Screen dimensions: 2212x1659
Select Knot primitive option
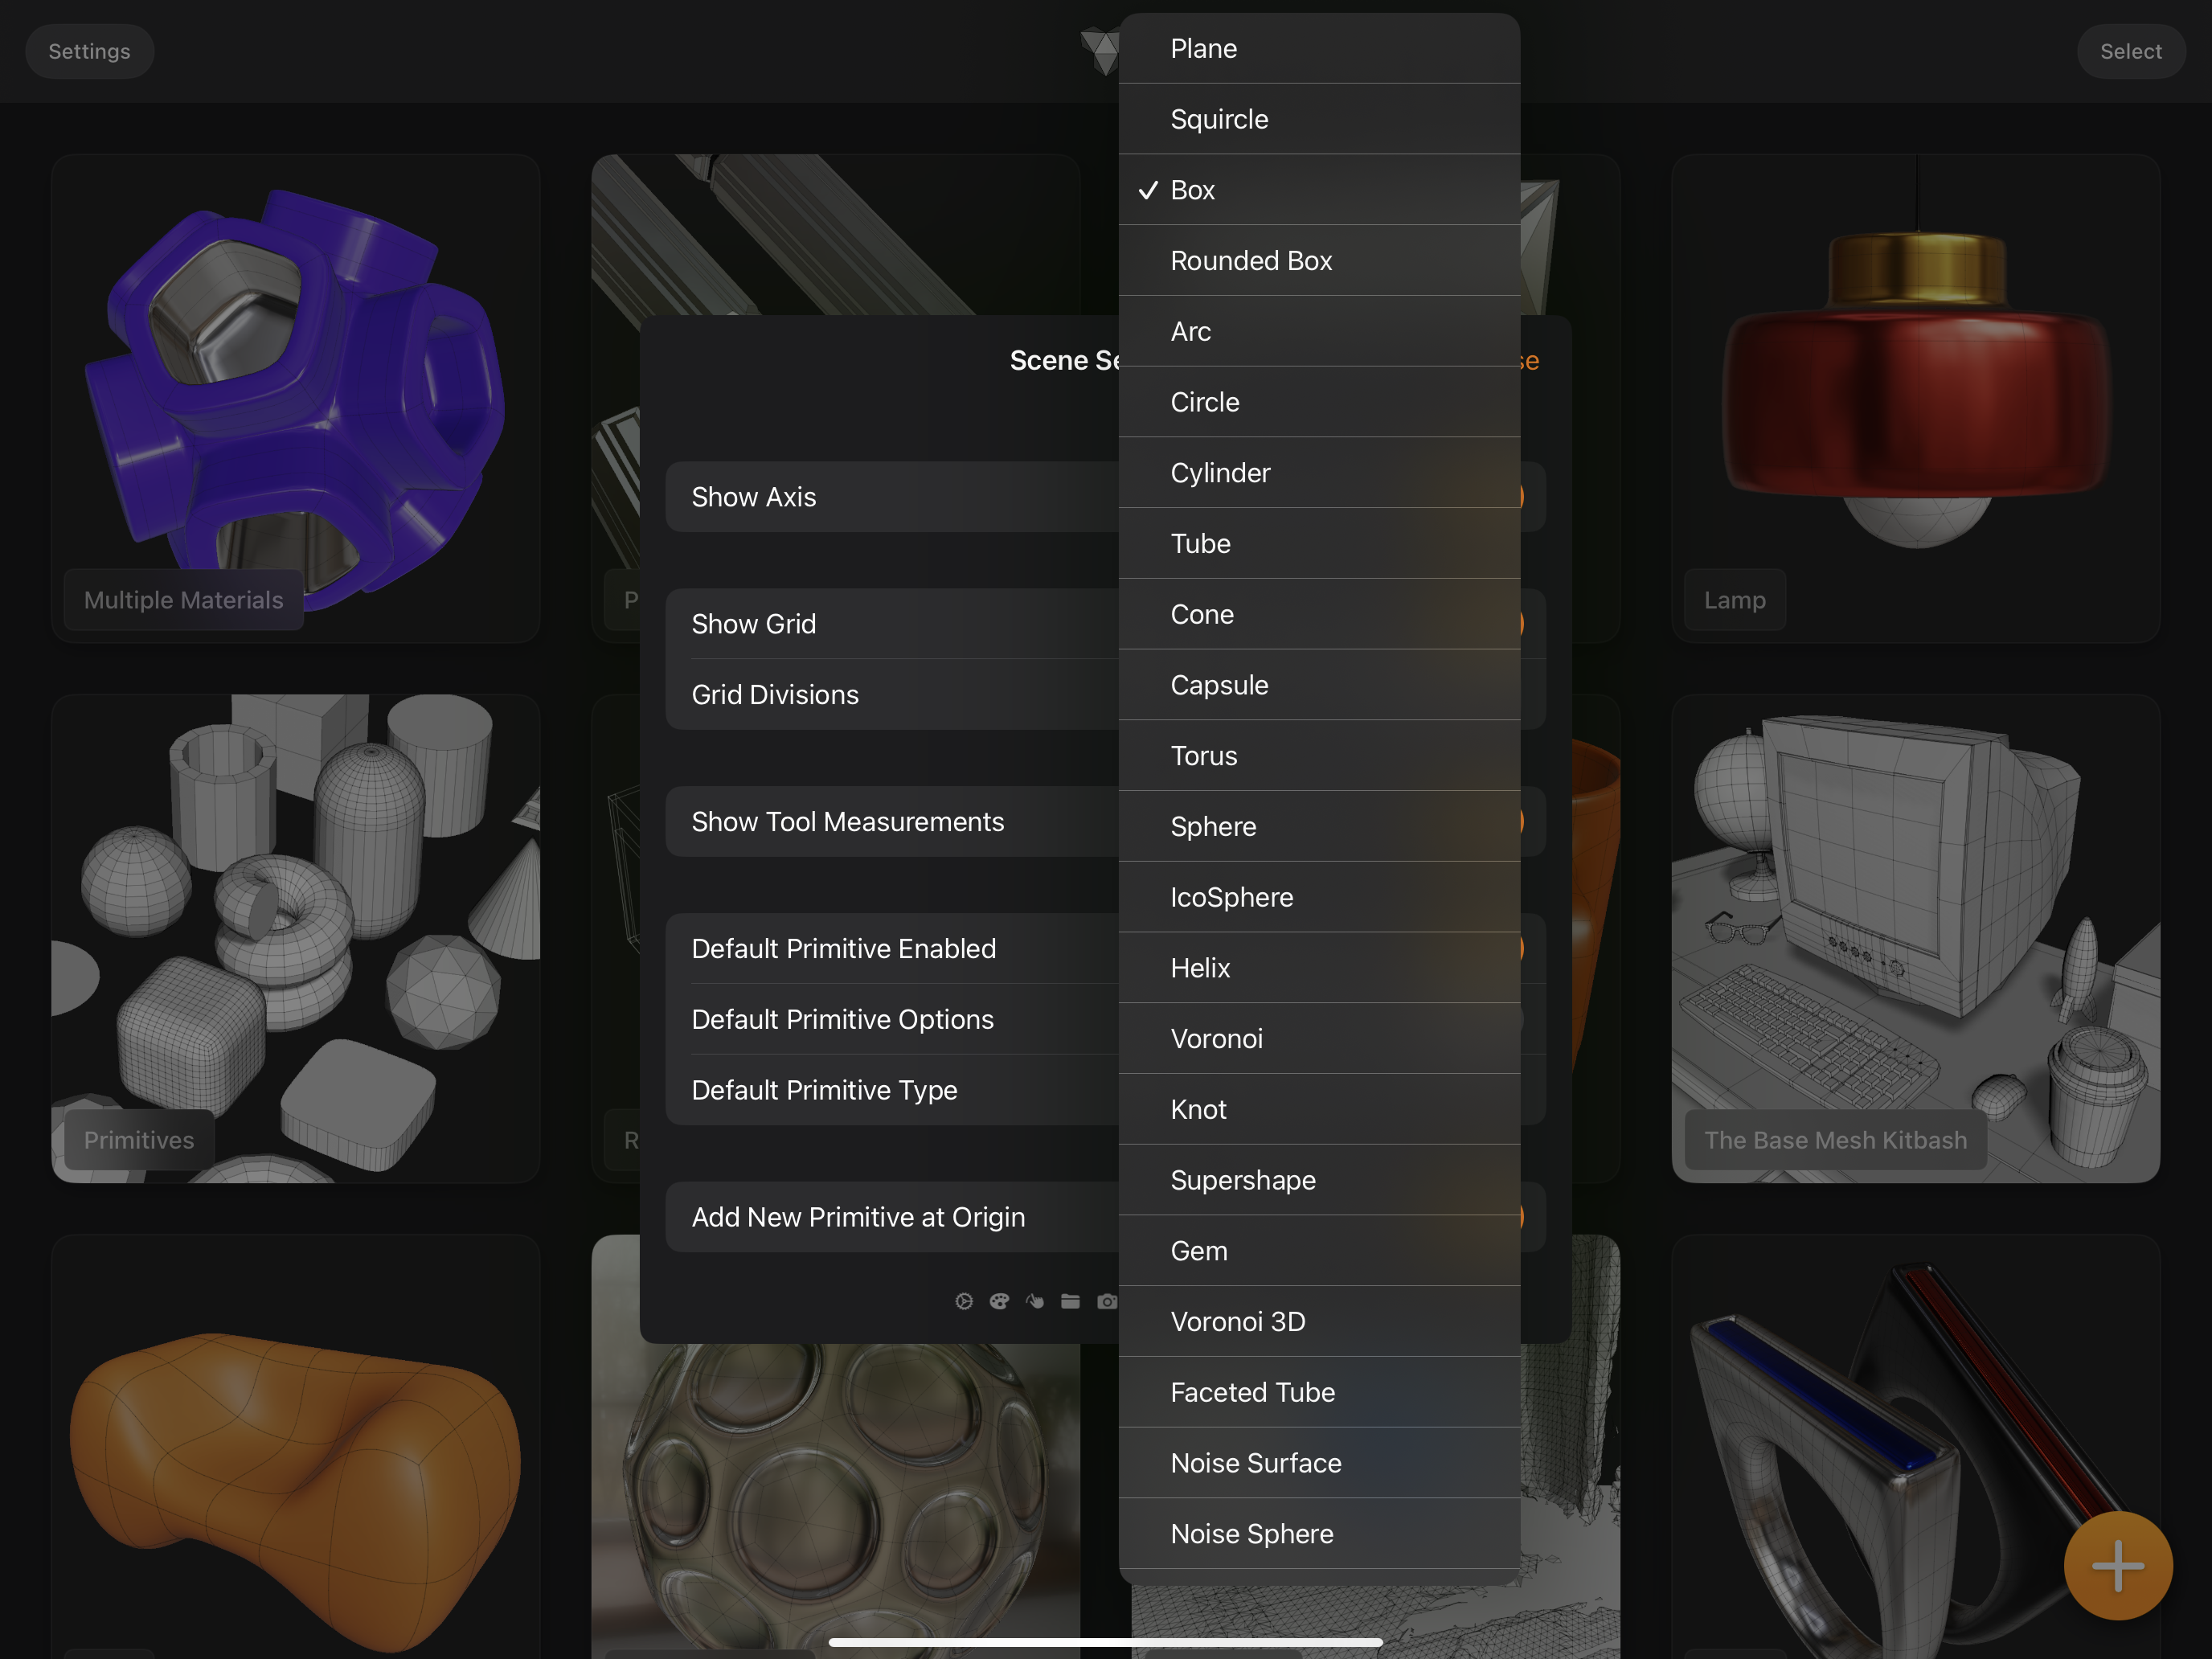[x=1320, y=1109]
